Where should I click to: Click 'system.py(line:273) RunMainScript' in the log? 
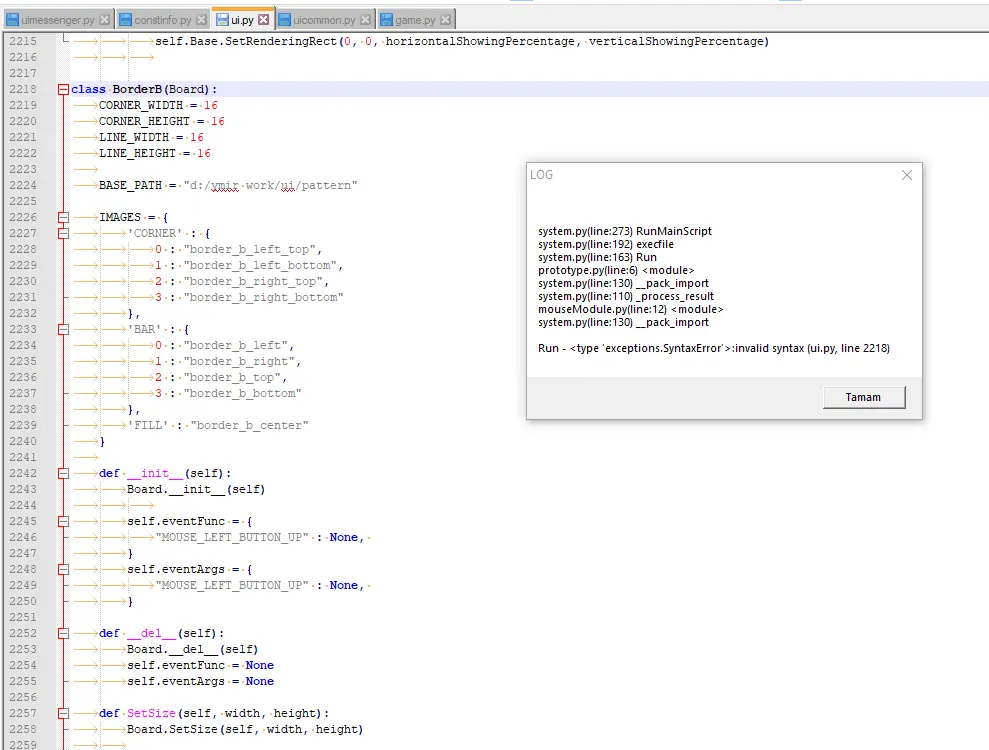coord(624,231)
